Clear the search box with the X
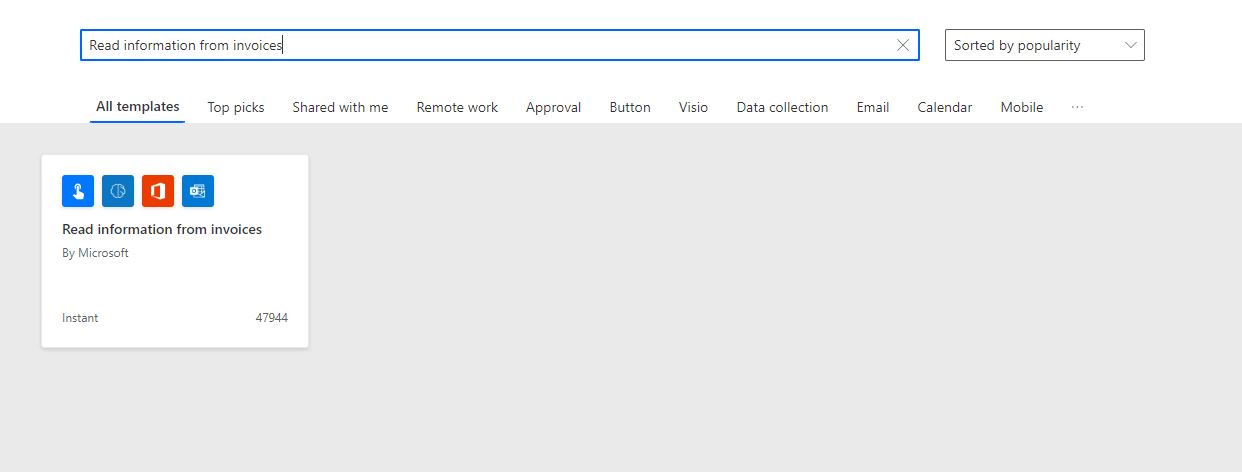The width and height of the screenshot is (1242, 472). 903,45
